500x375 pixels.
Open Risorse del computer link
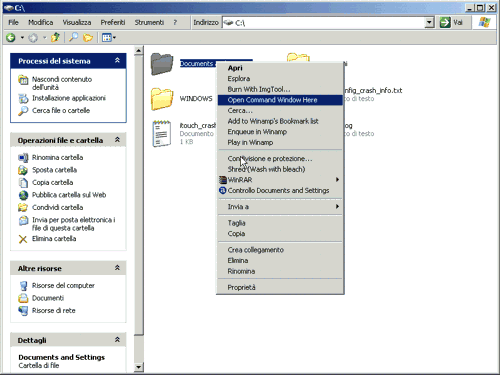click(63, 286)
